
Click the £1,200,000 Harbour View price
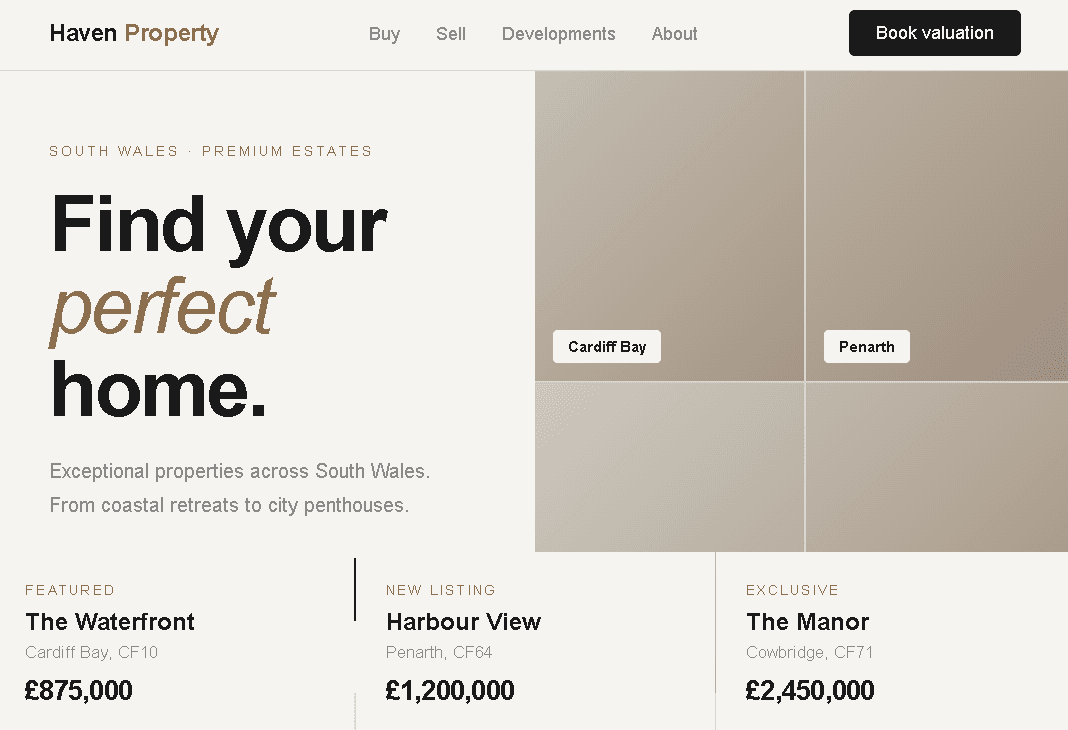tap(450, 690)
